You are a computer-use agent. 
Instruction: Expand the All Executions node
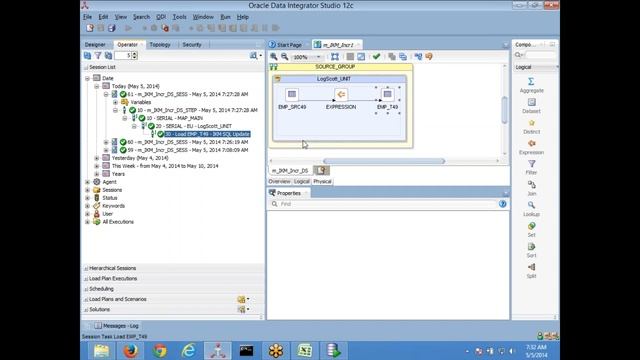click(x=87, y=222)
